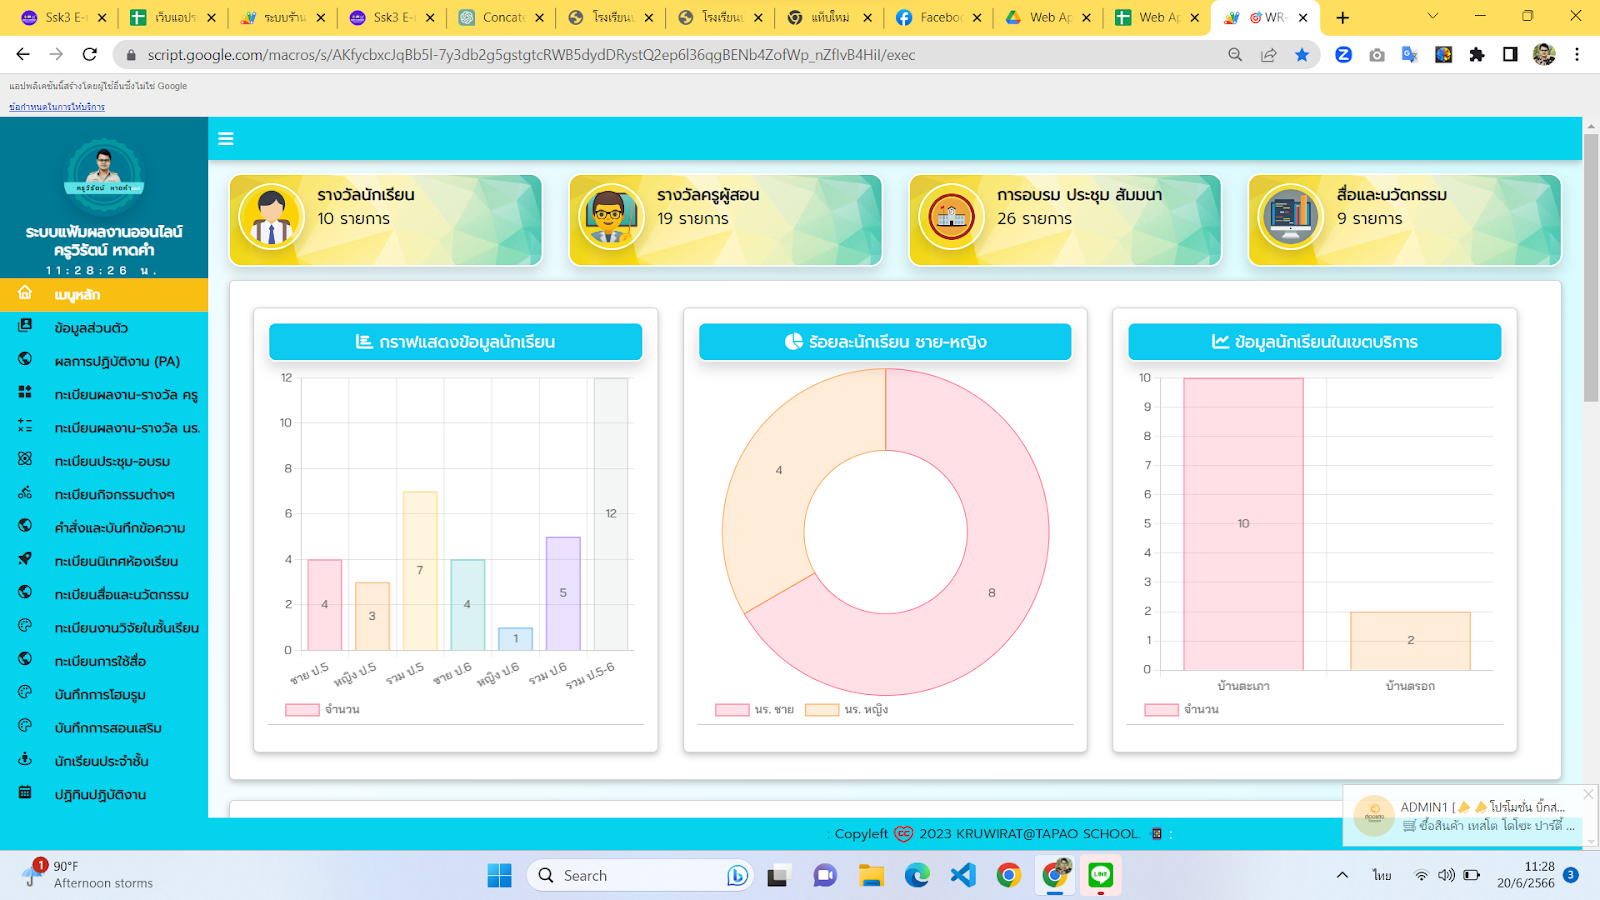1600x900 pixels.
Task: Click the training seminar school icon
Action: 950,217
